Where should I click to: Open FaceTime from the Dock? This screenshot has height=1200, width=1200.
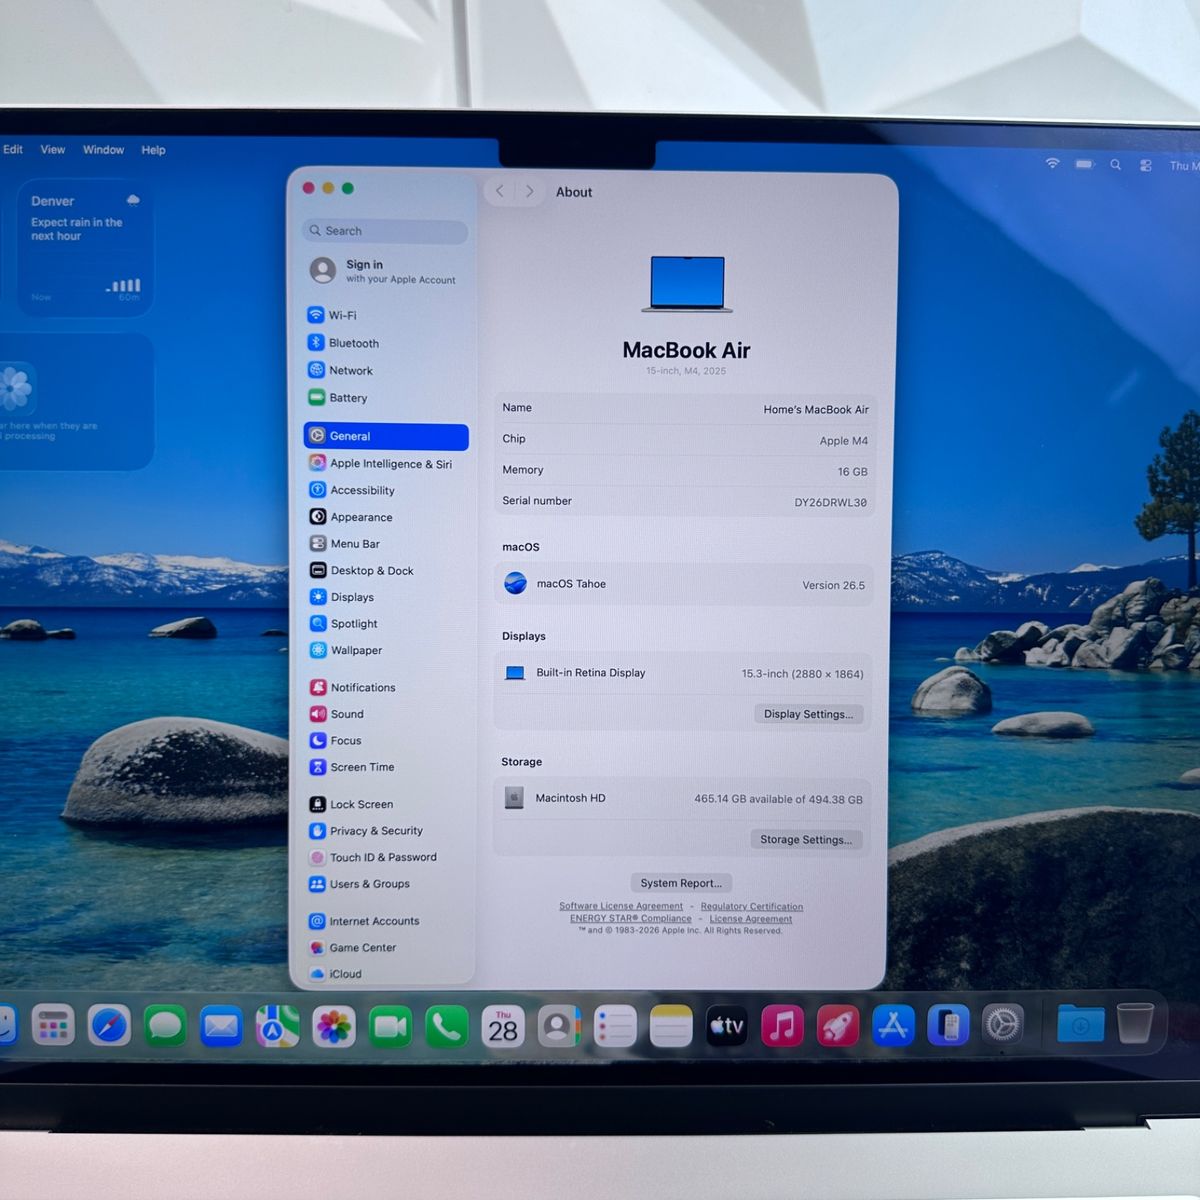click(390, 1027)
